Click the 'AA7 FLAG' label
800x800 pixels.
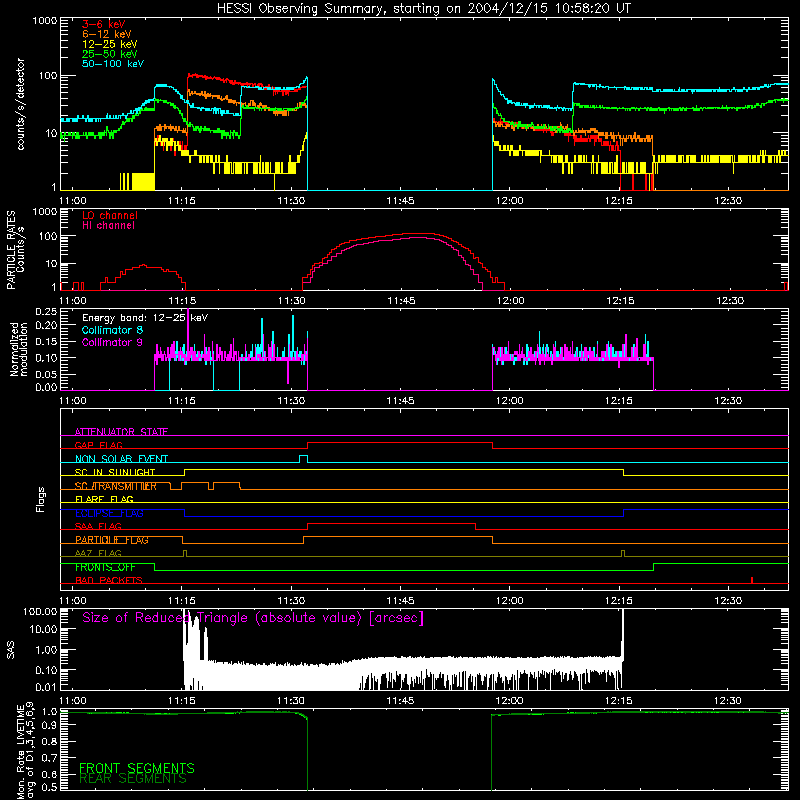click(98, 553)
